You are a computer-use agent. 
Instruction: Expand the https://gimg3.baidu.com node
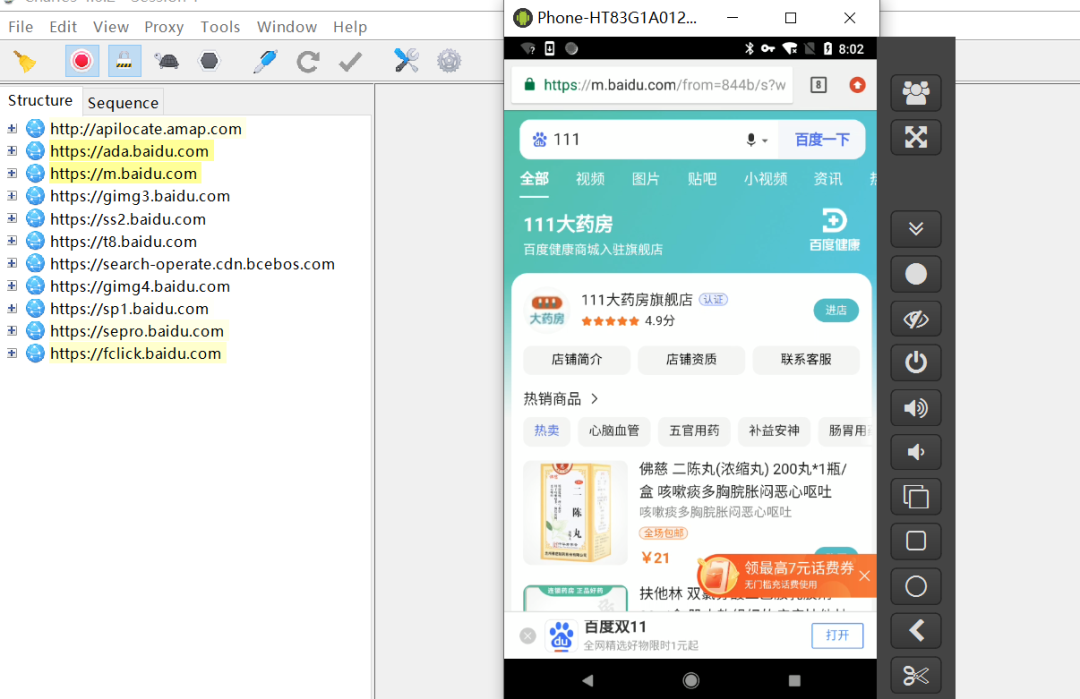pos(12,196)
